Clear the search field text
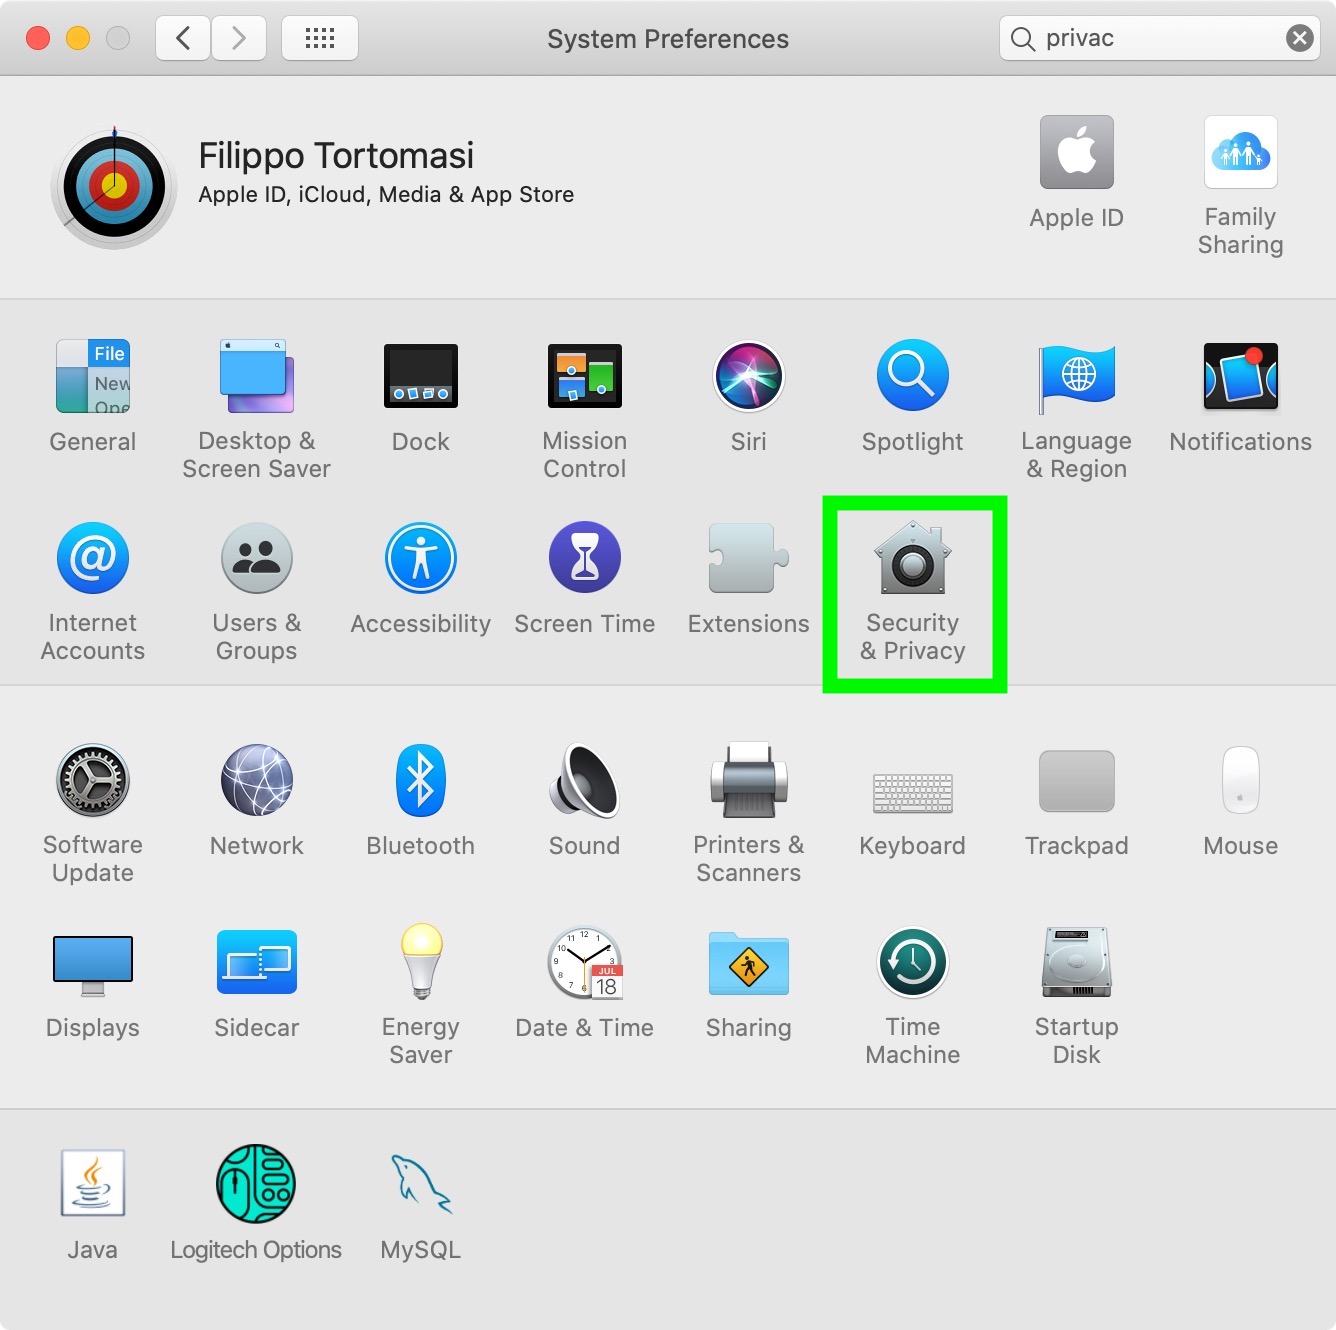This screenshot has width=1336, height=1330. pos(1299,38)
